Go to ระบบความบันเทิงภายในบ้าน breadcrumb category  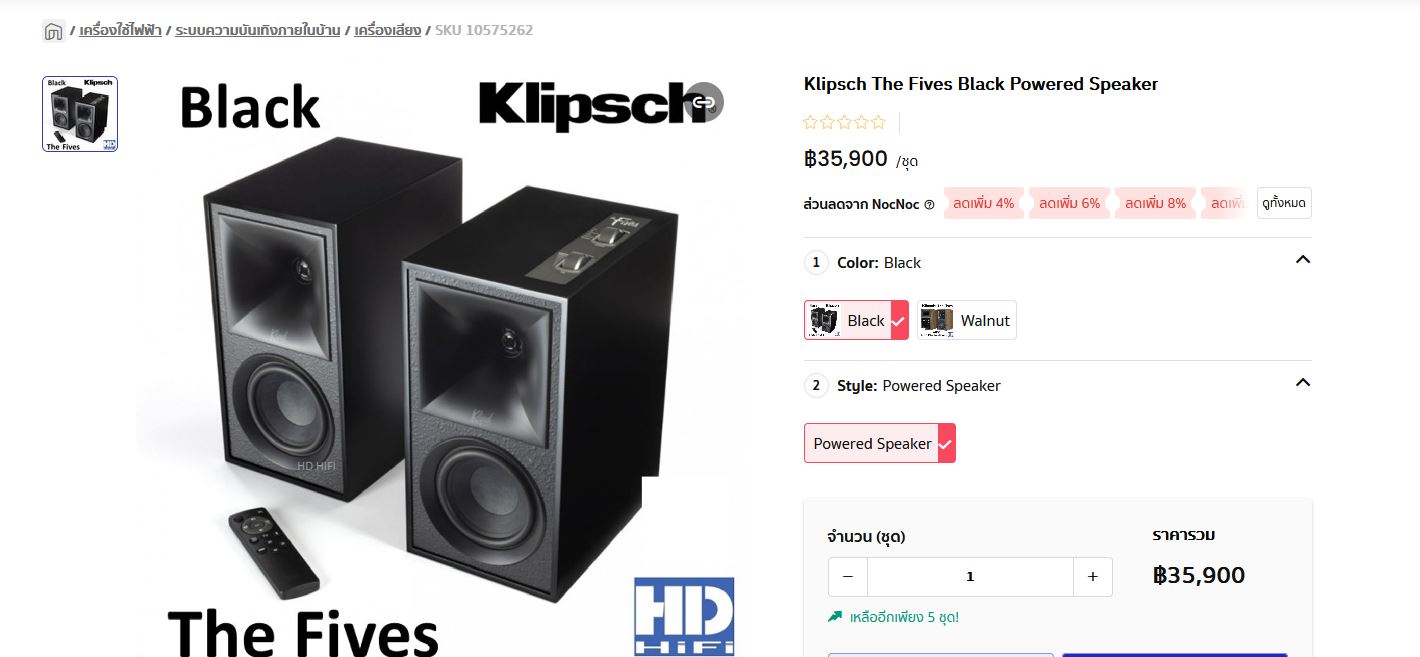(258, 31)
